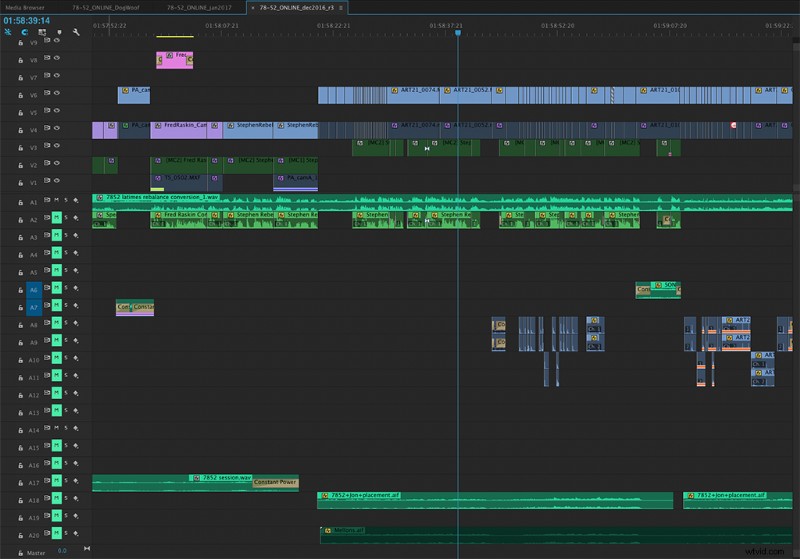Image resolution: width=800 pixels, height=559 pixels.
Task: Click voice-over record icon on track A6
Action: pos(76,288)
